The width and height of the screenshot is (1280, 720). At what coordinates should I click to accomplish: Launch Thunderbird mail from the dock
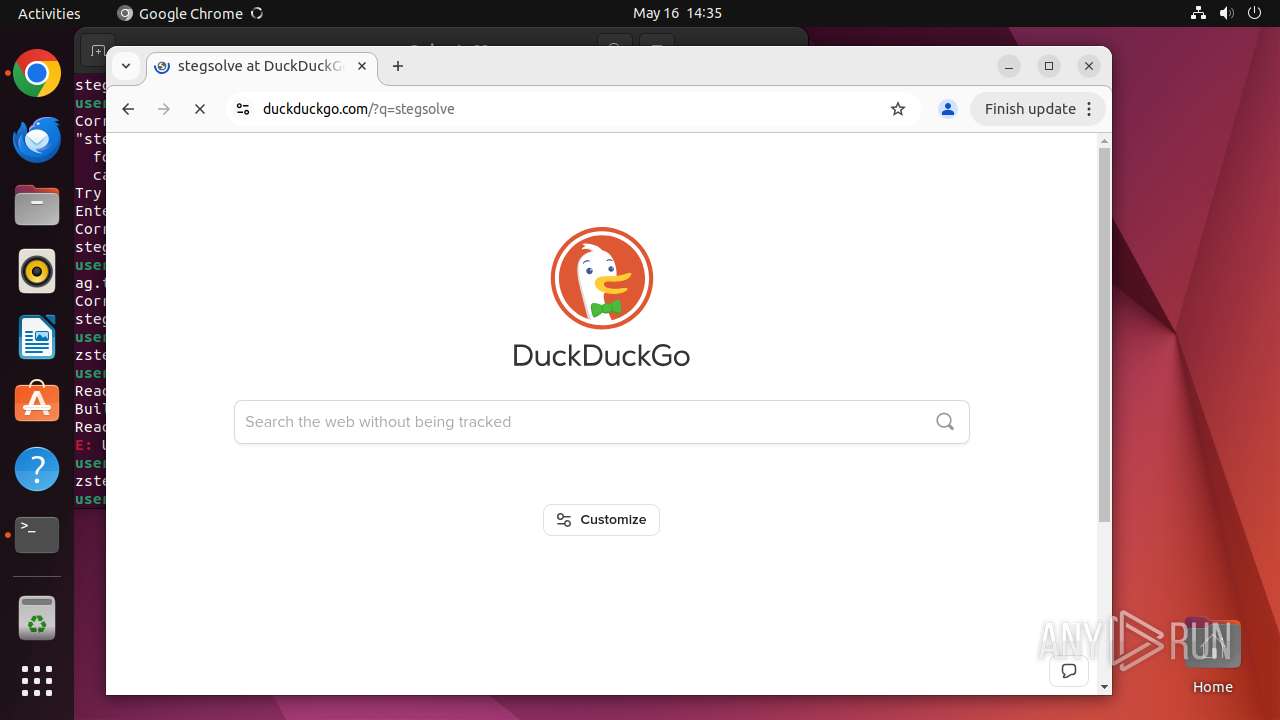click(x=37, y=140)
